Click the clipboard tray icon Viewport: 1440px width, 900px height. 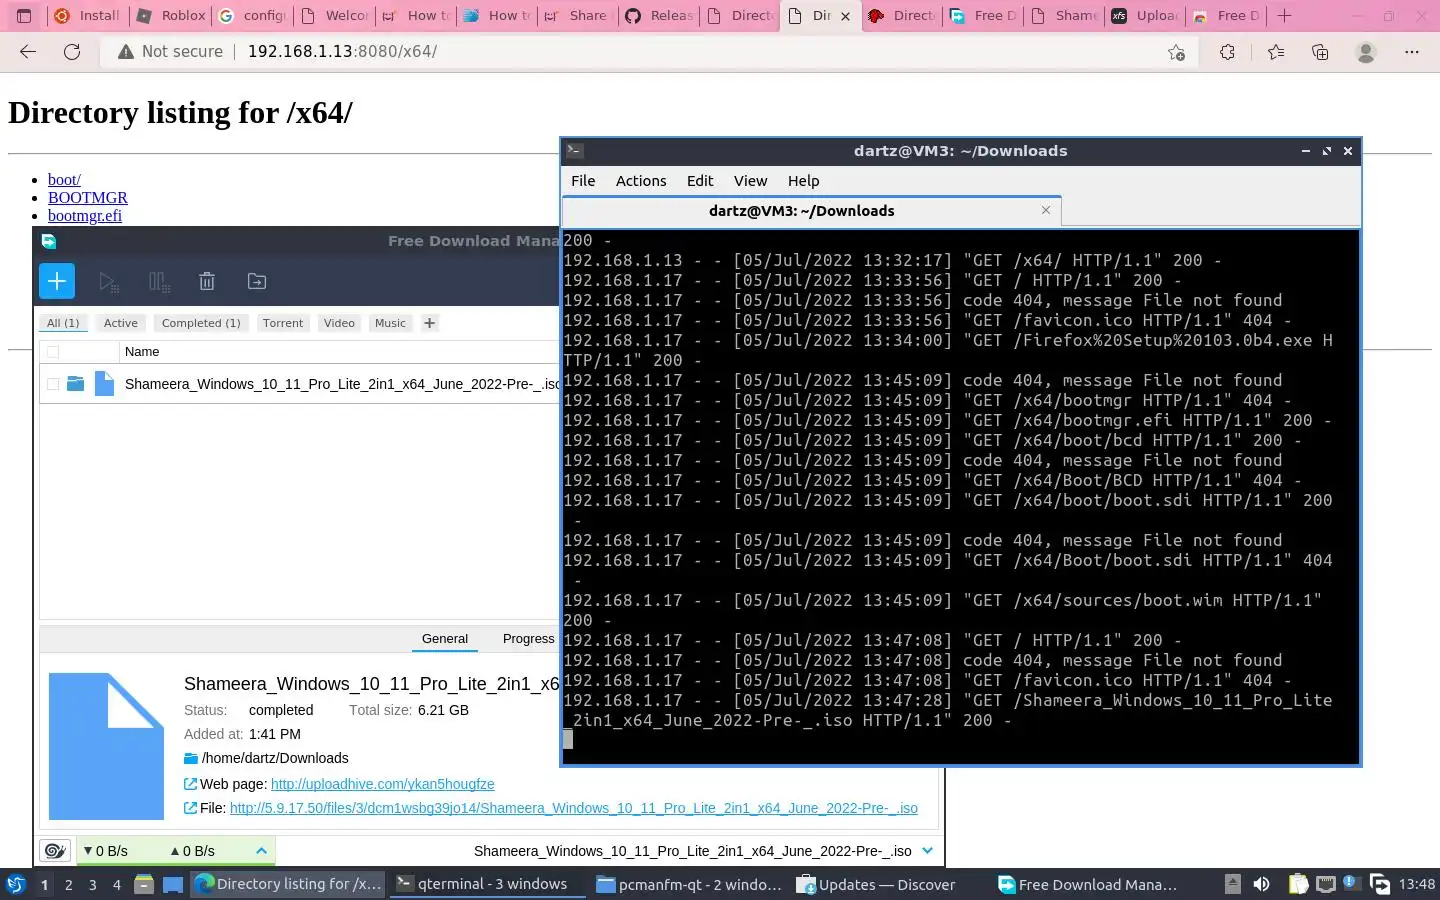pyautogui.click(x=1298, y=884)
